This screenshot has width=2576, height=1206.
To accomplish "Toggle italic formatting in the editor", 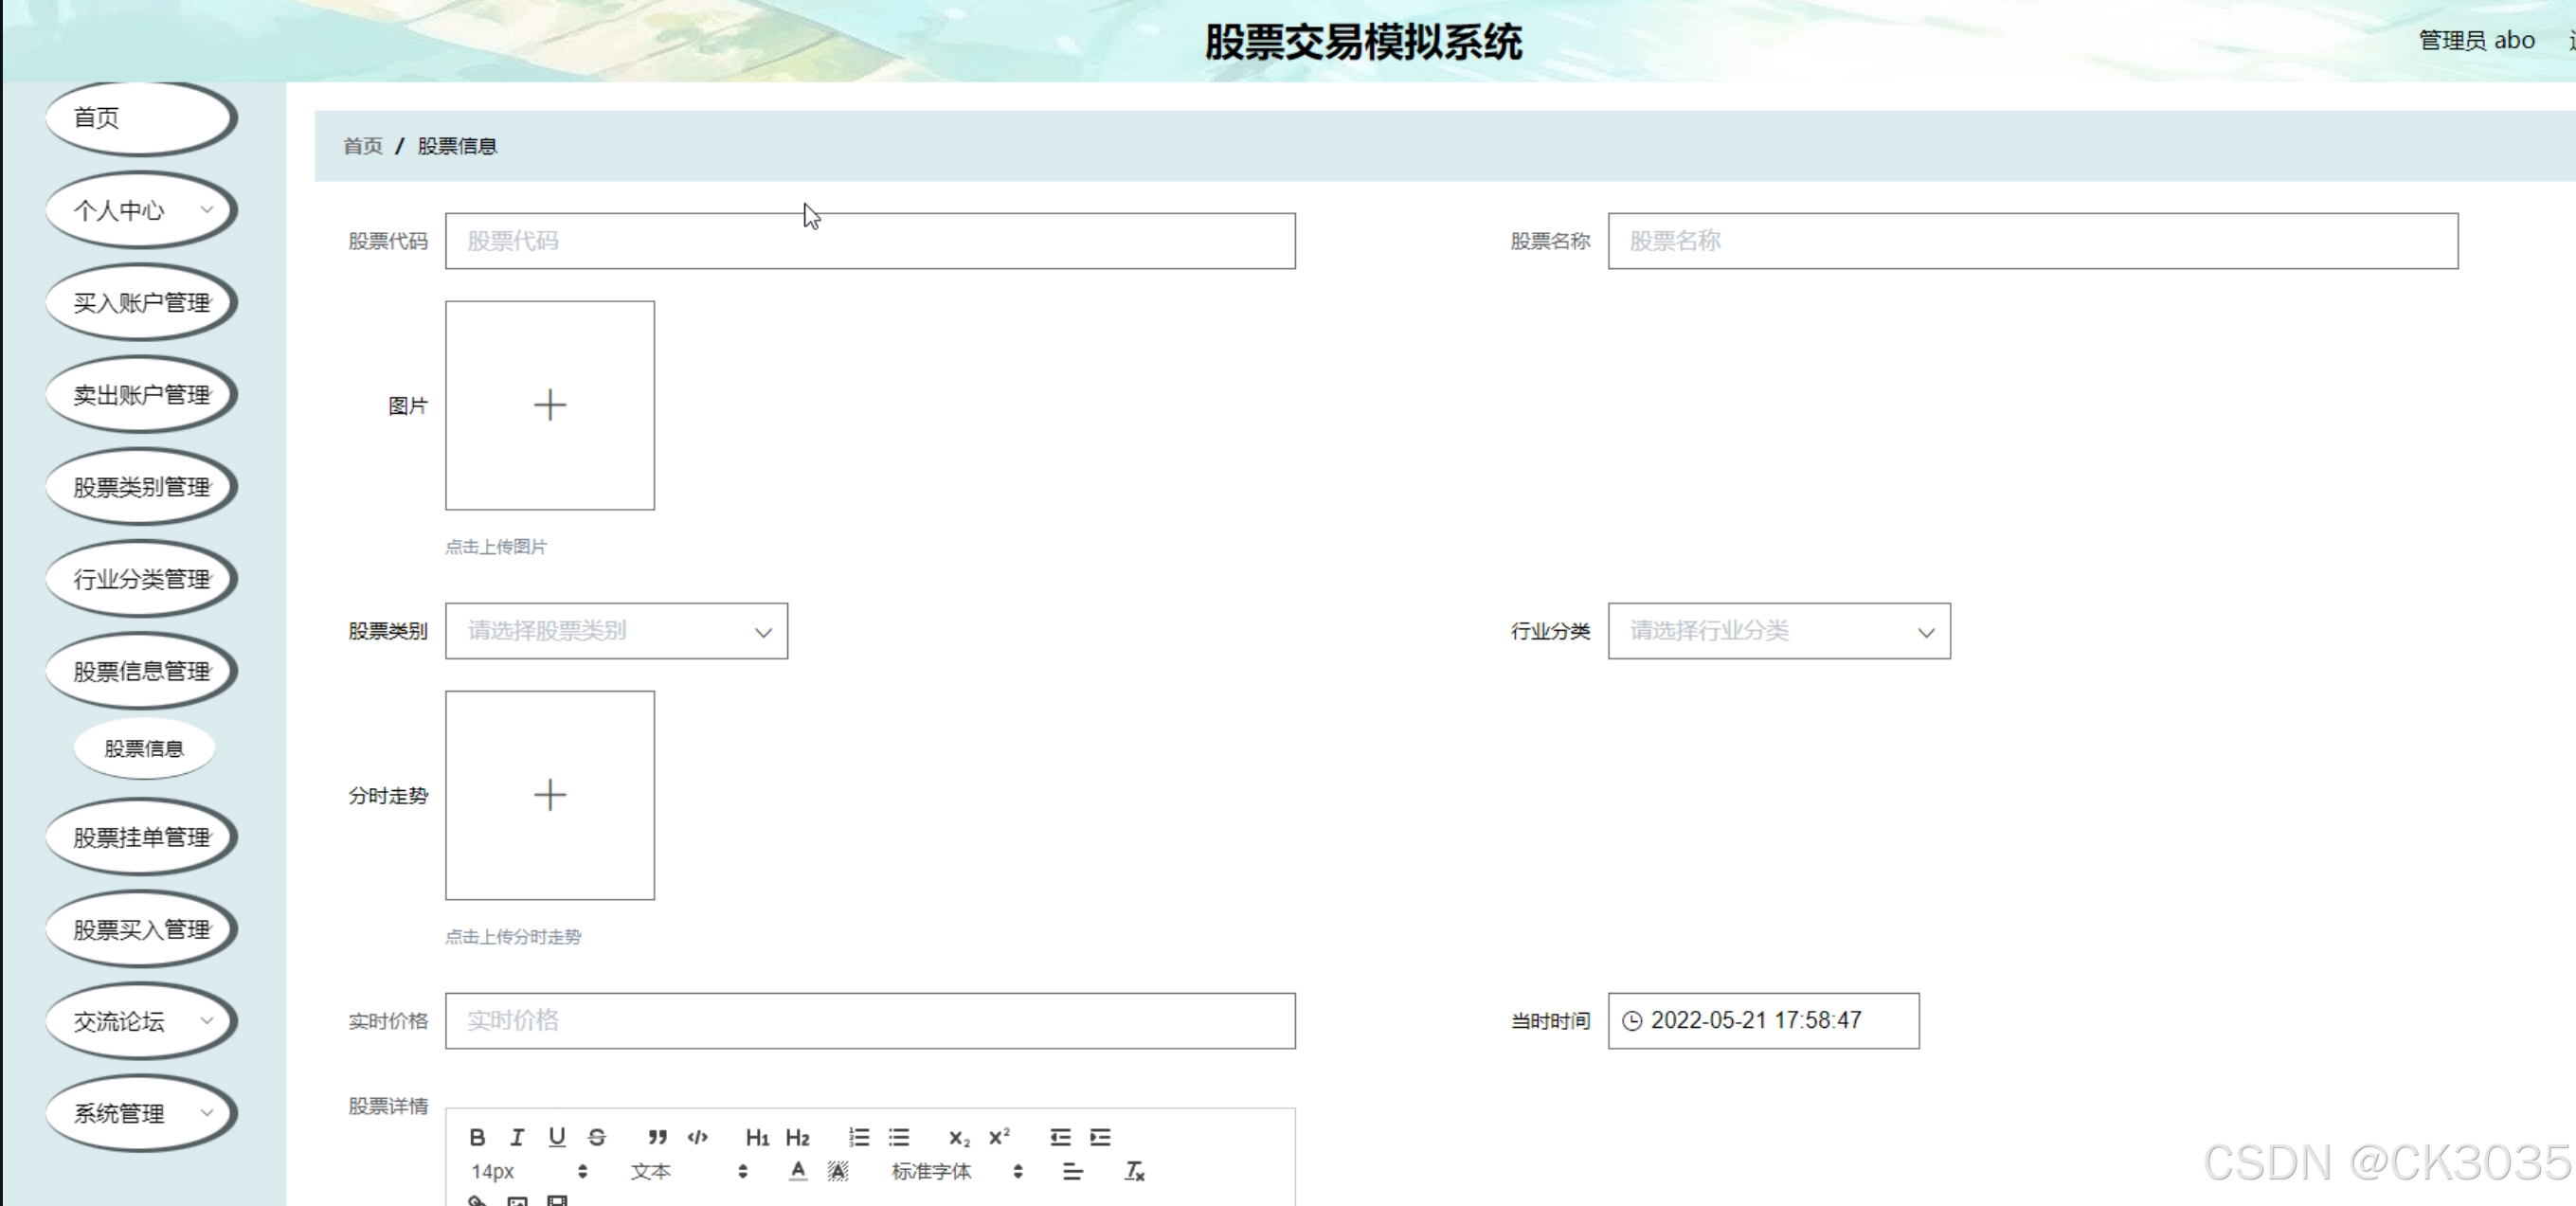I will (x=517, y=1137).
